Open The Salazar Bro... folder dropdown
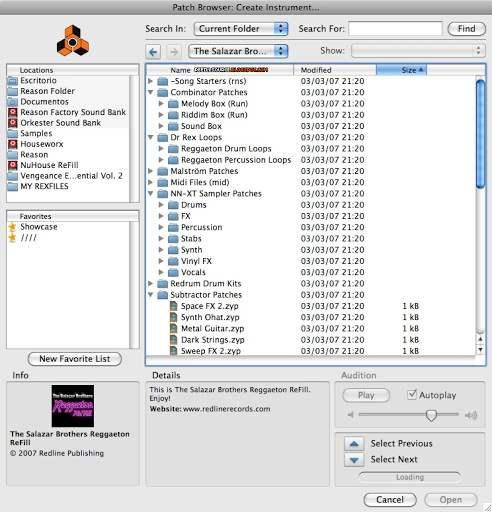Image resolution: width=492 pixels, height=512 pixels. tap(238, 51)
